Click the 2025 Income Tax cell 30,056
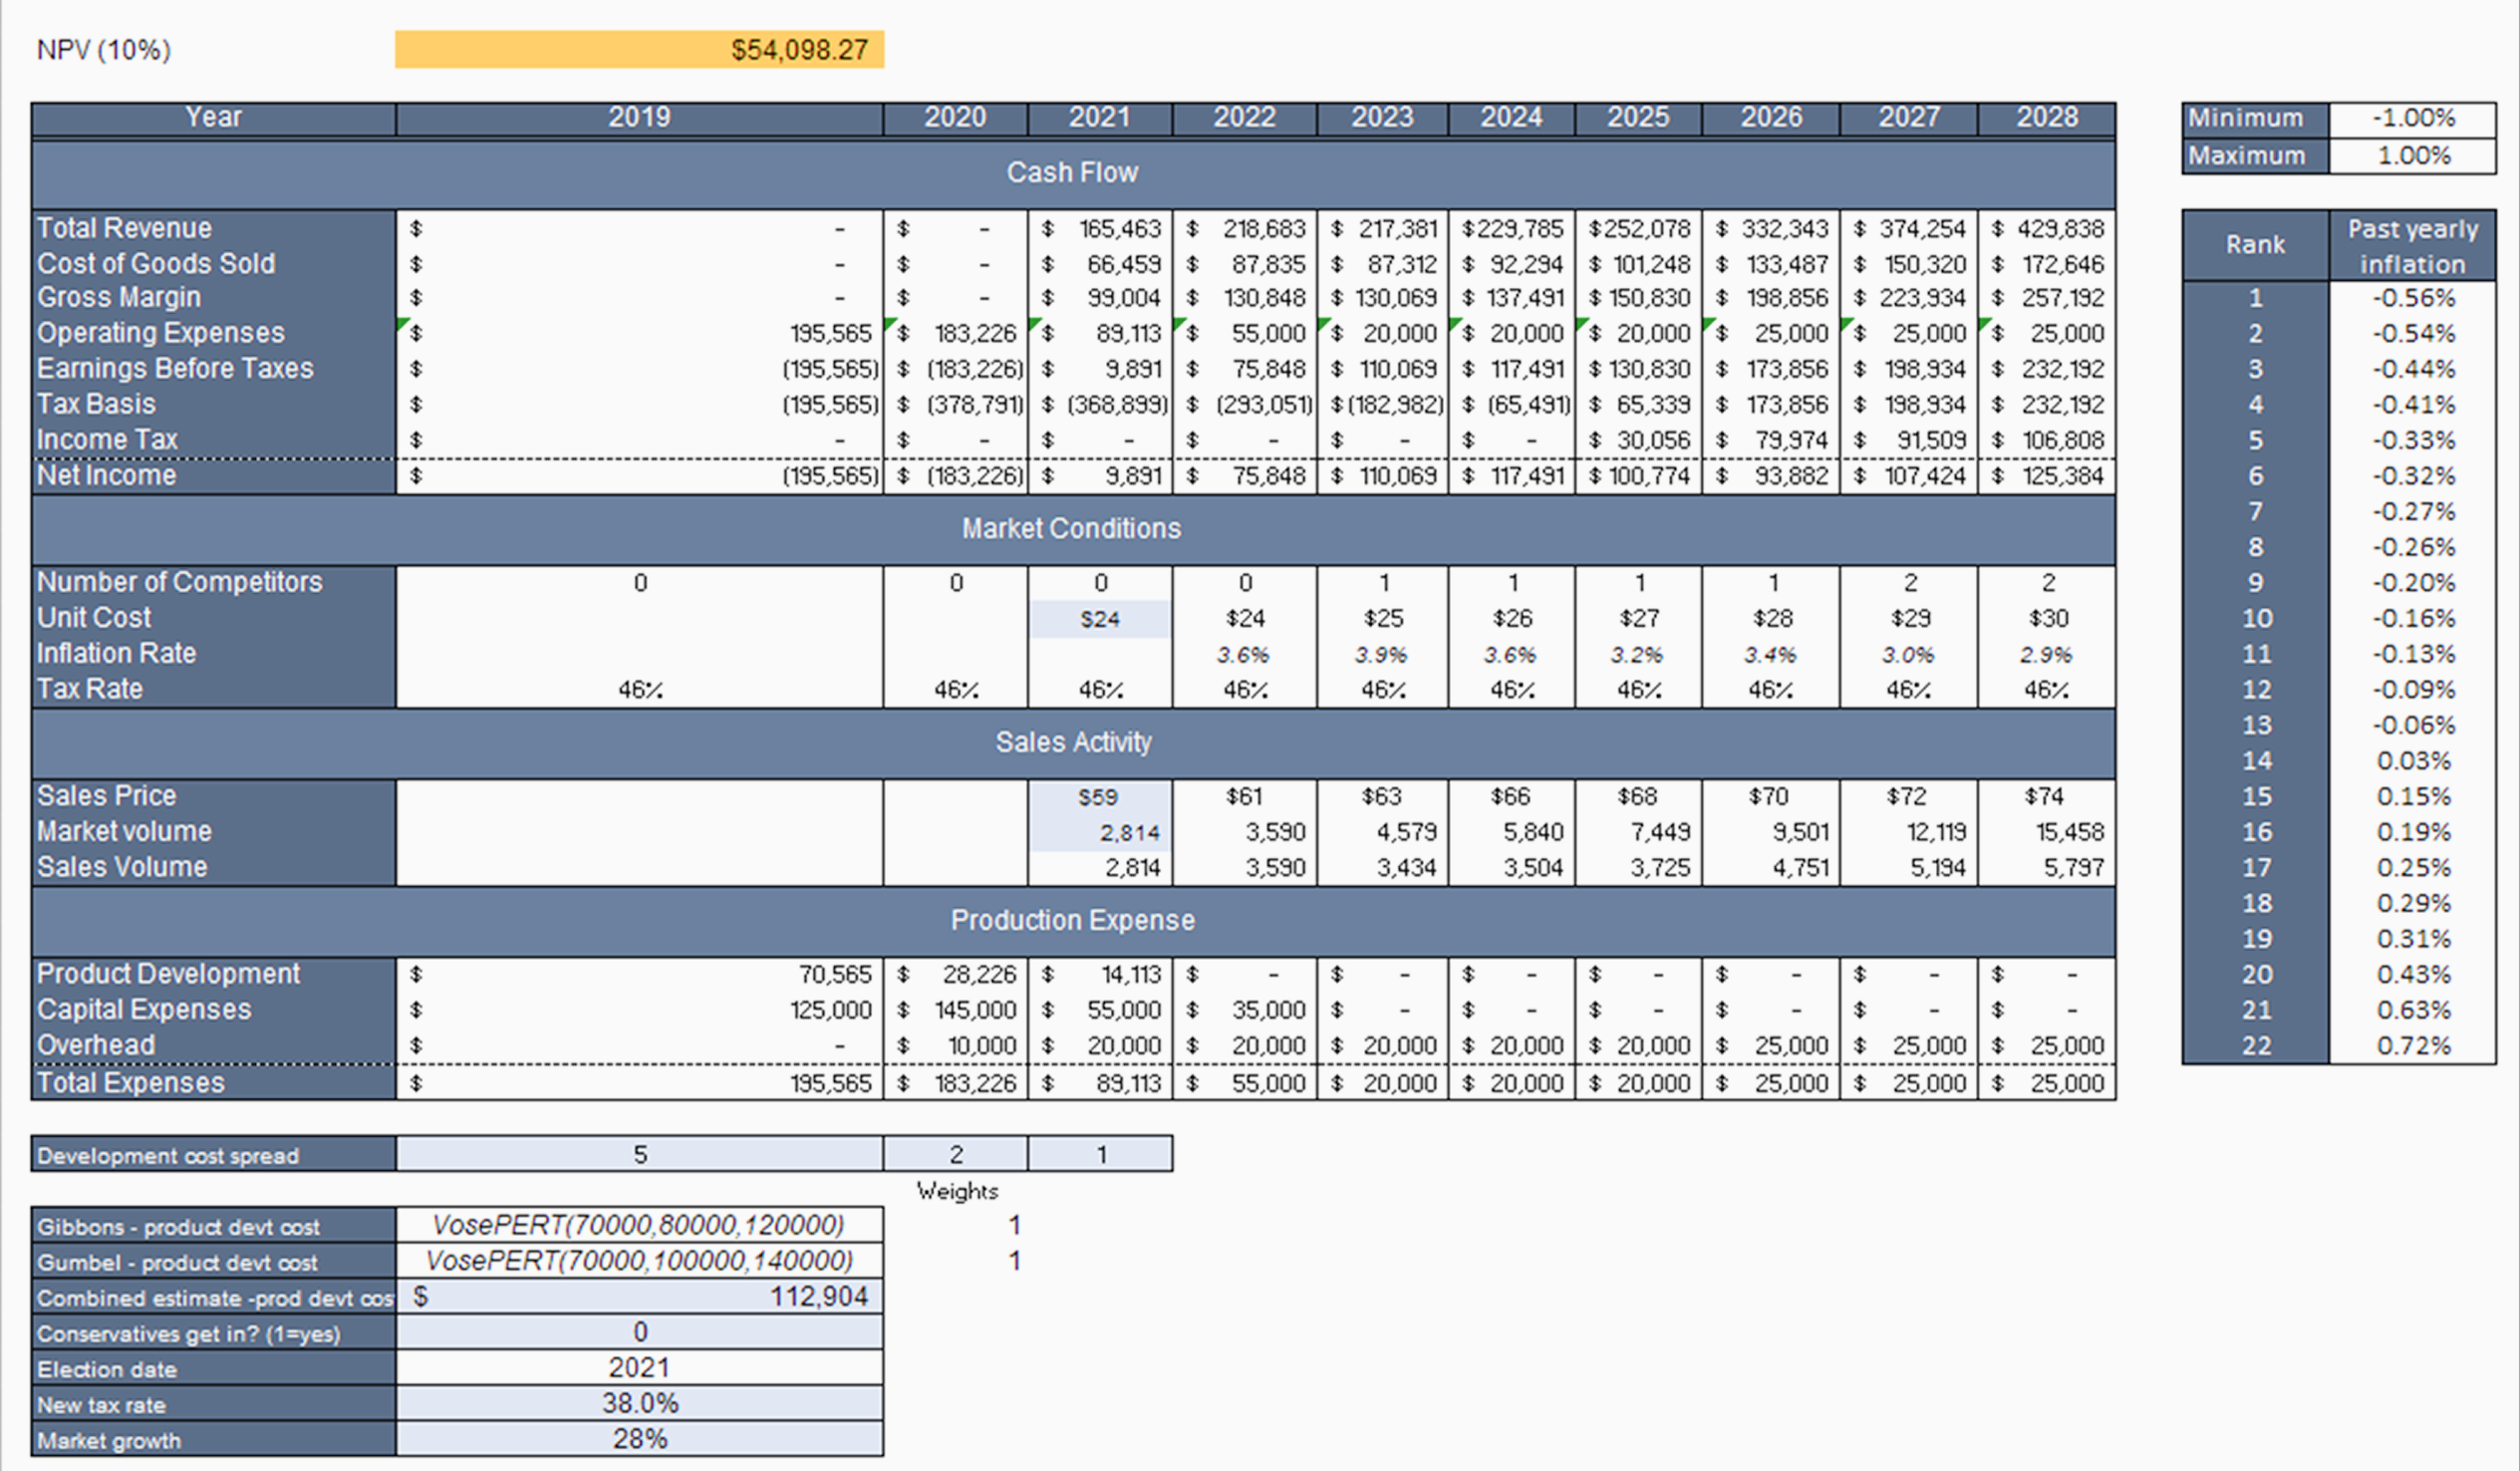 [1638, 440]
